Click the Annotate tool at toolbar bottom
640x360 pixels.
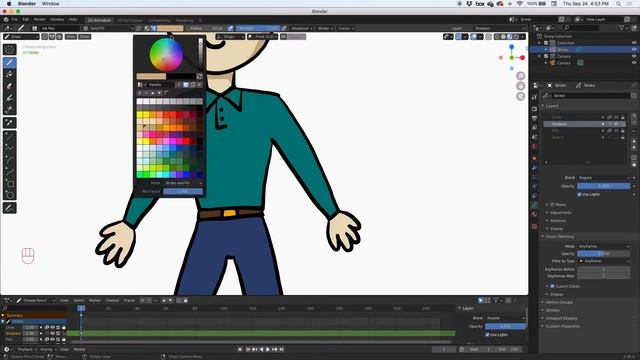(x=9, y=208)
